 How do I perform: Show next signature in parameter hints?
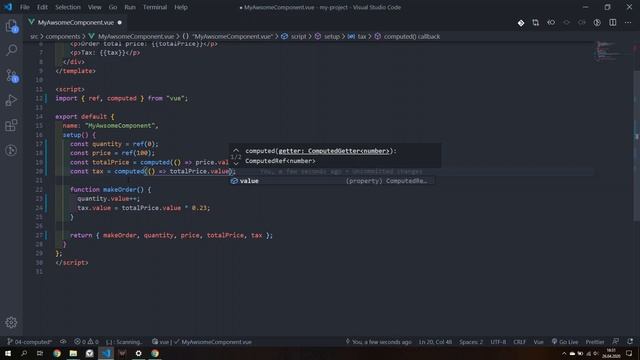click(x=236, y=163)
